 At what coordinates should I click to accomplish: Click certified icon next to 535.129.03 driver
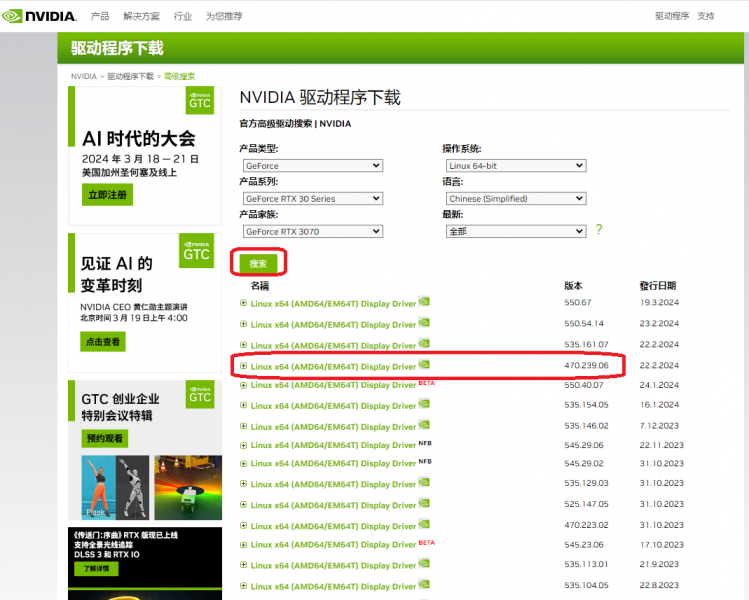[x=424, y=482]
